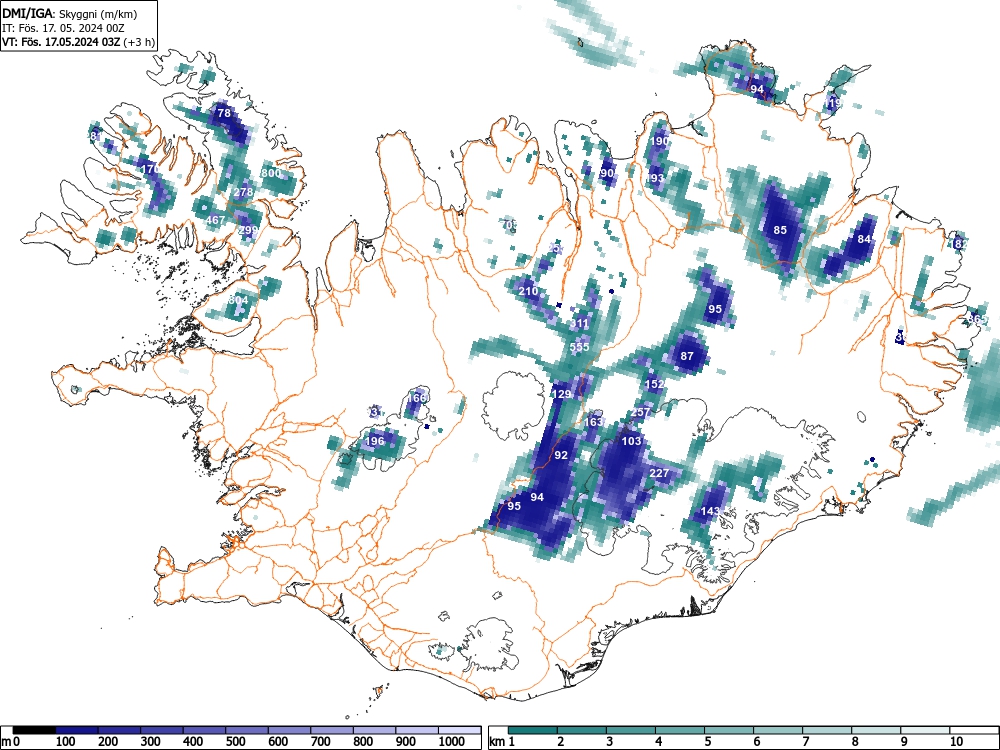Click the '170' visibility value

click(149, 169)
